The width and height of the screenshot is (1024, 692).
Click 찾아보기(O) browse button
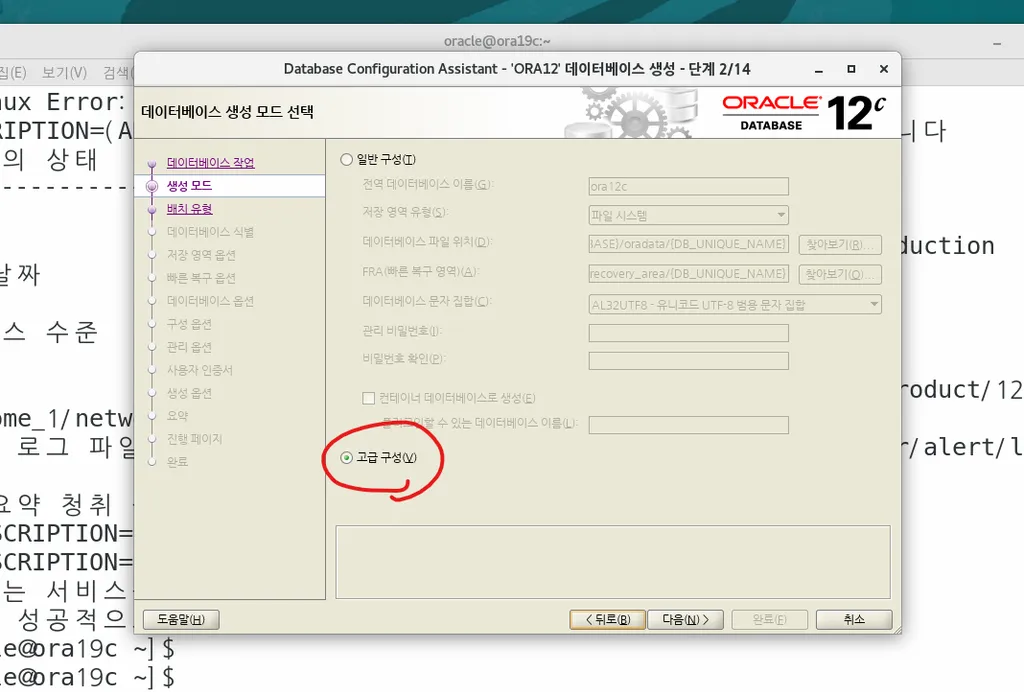[840, 274]
